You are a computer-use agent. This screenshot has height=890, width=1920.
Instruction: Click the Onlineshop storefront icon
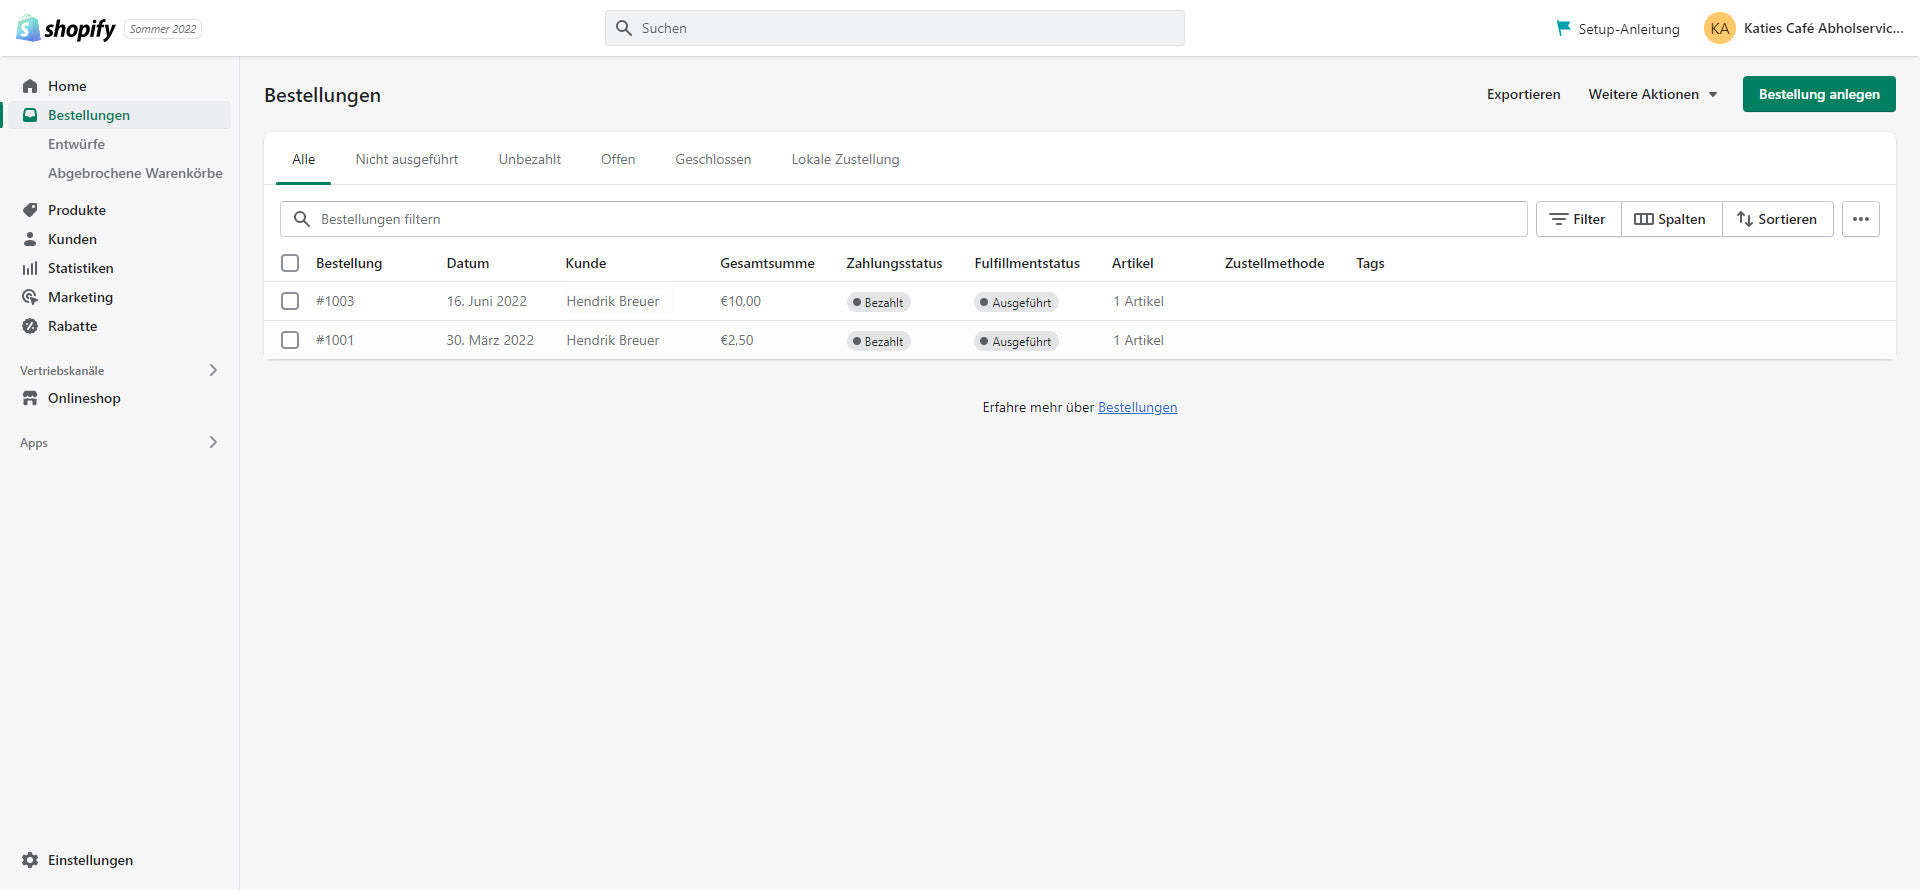tap(30, 398)
